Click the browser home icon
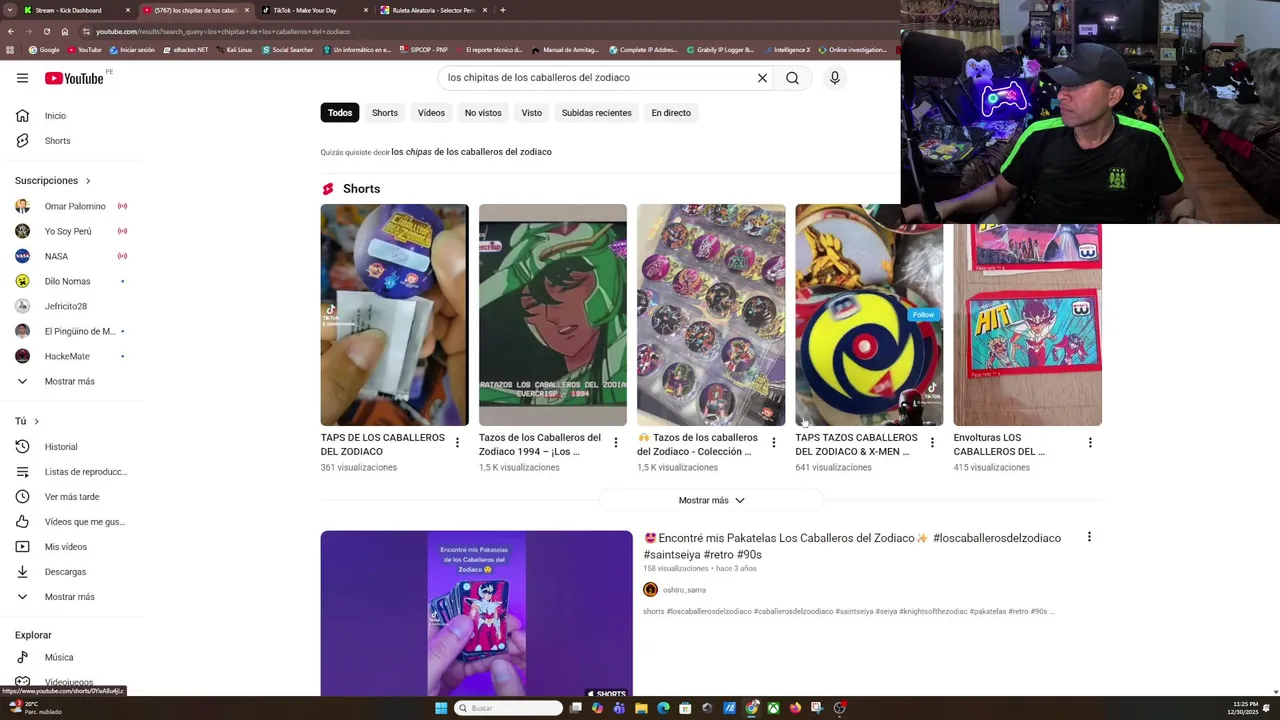 [x=65, y=31]
